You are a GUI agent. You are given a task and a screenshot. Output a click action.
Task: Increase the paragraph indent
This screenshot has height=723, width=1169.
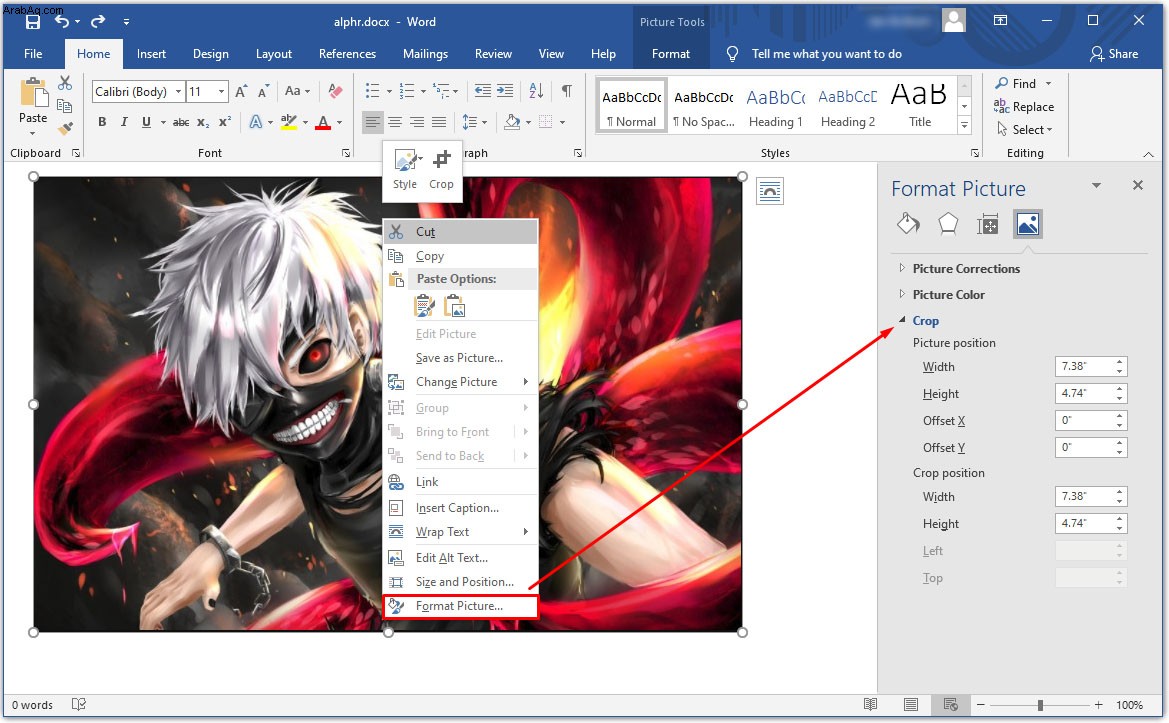[x=505, y=91]
